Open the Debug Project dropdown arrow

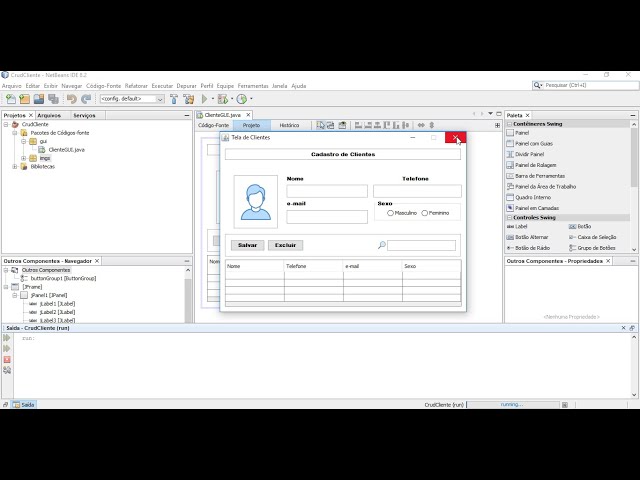tap(232, 99)
